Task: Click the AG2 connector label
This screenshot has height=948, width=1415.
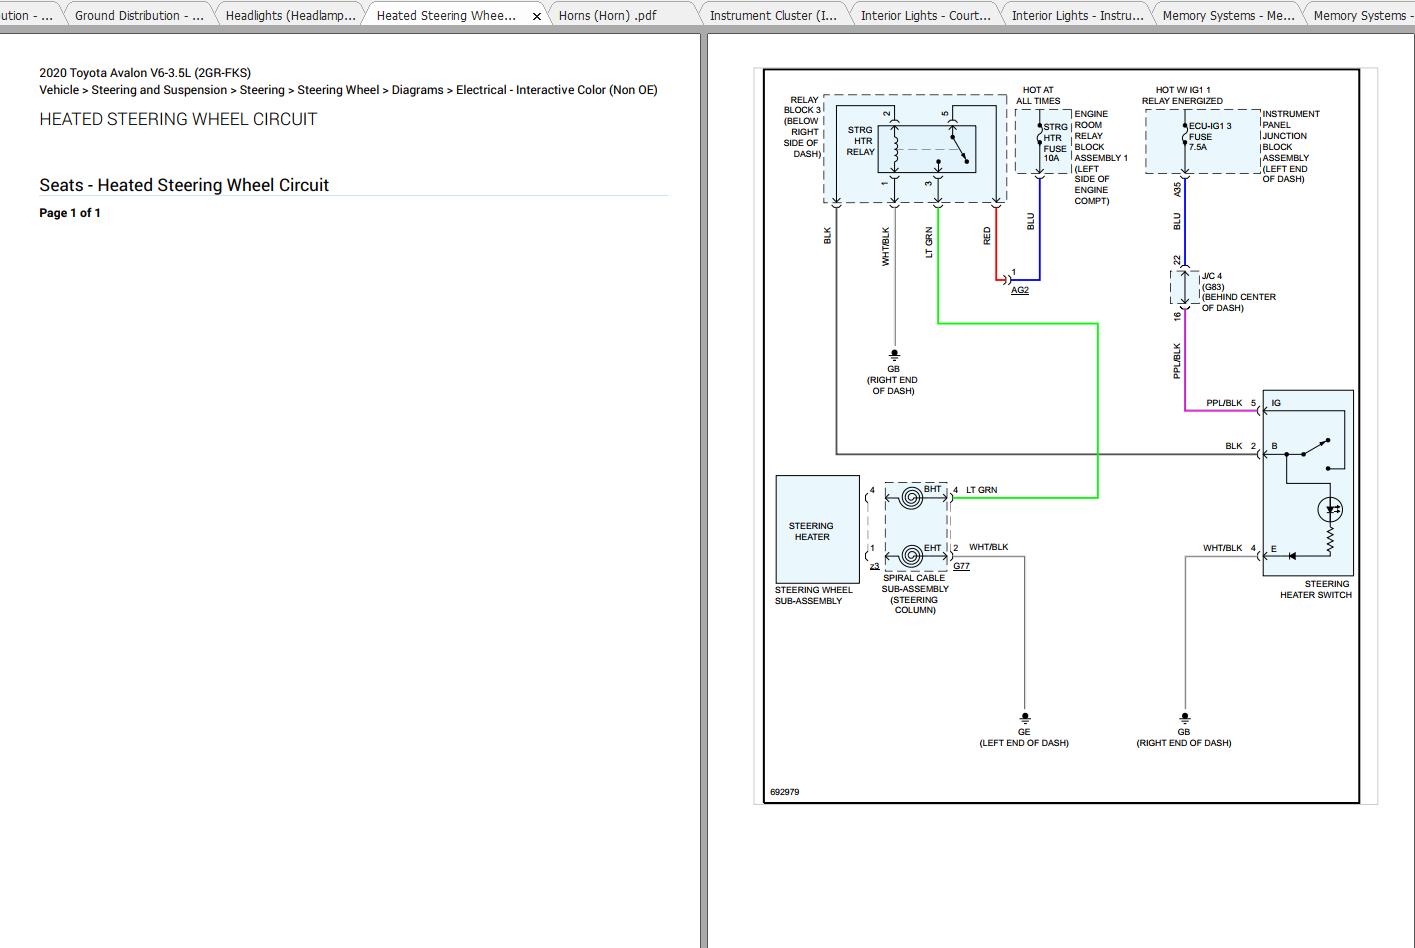Action: click(x=1019, y=290)
